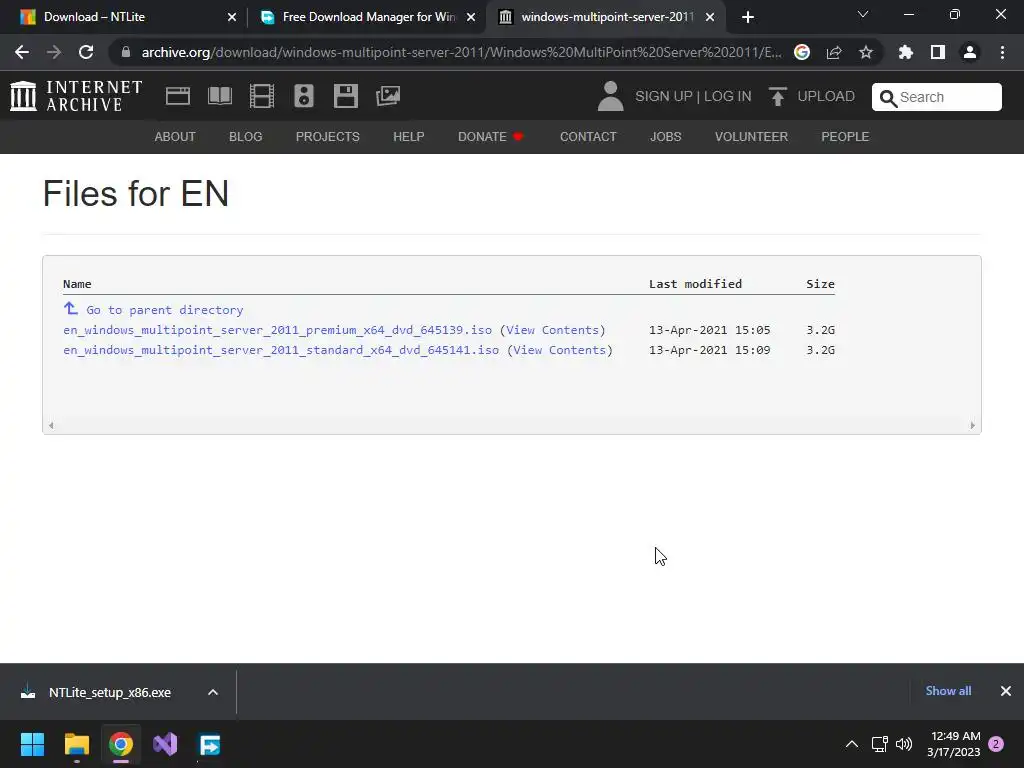Click UPLOAD text link

826,97
